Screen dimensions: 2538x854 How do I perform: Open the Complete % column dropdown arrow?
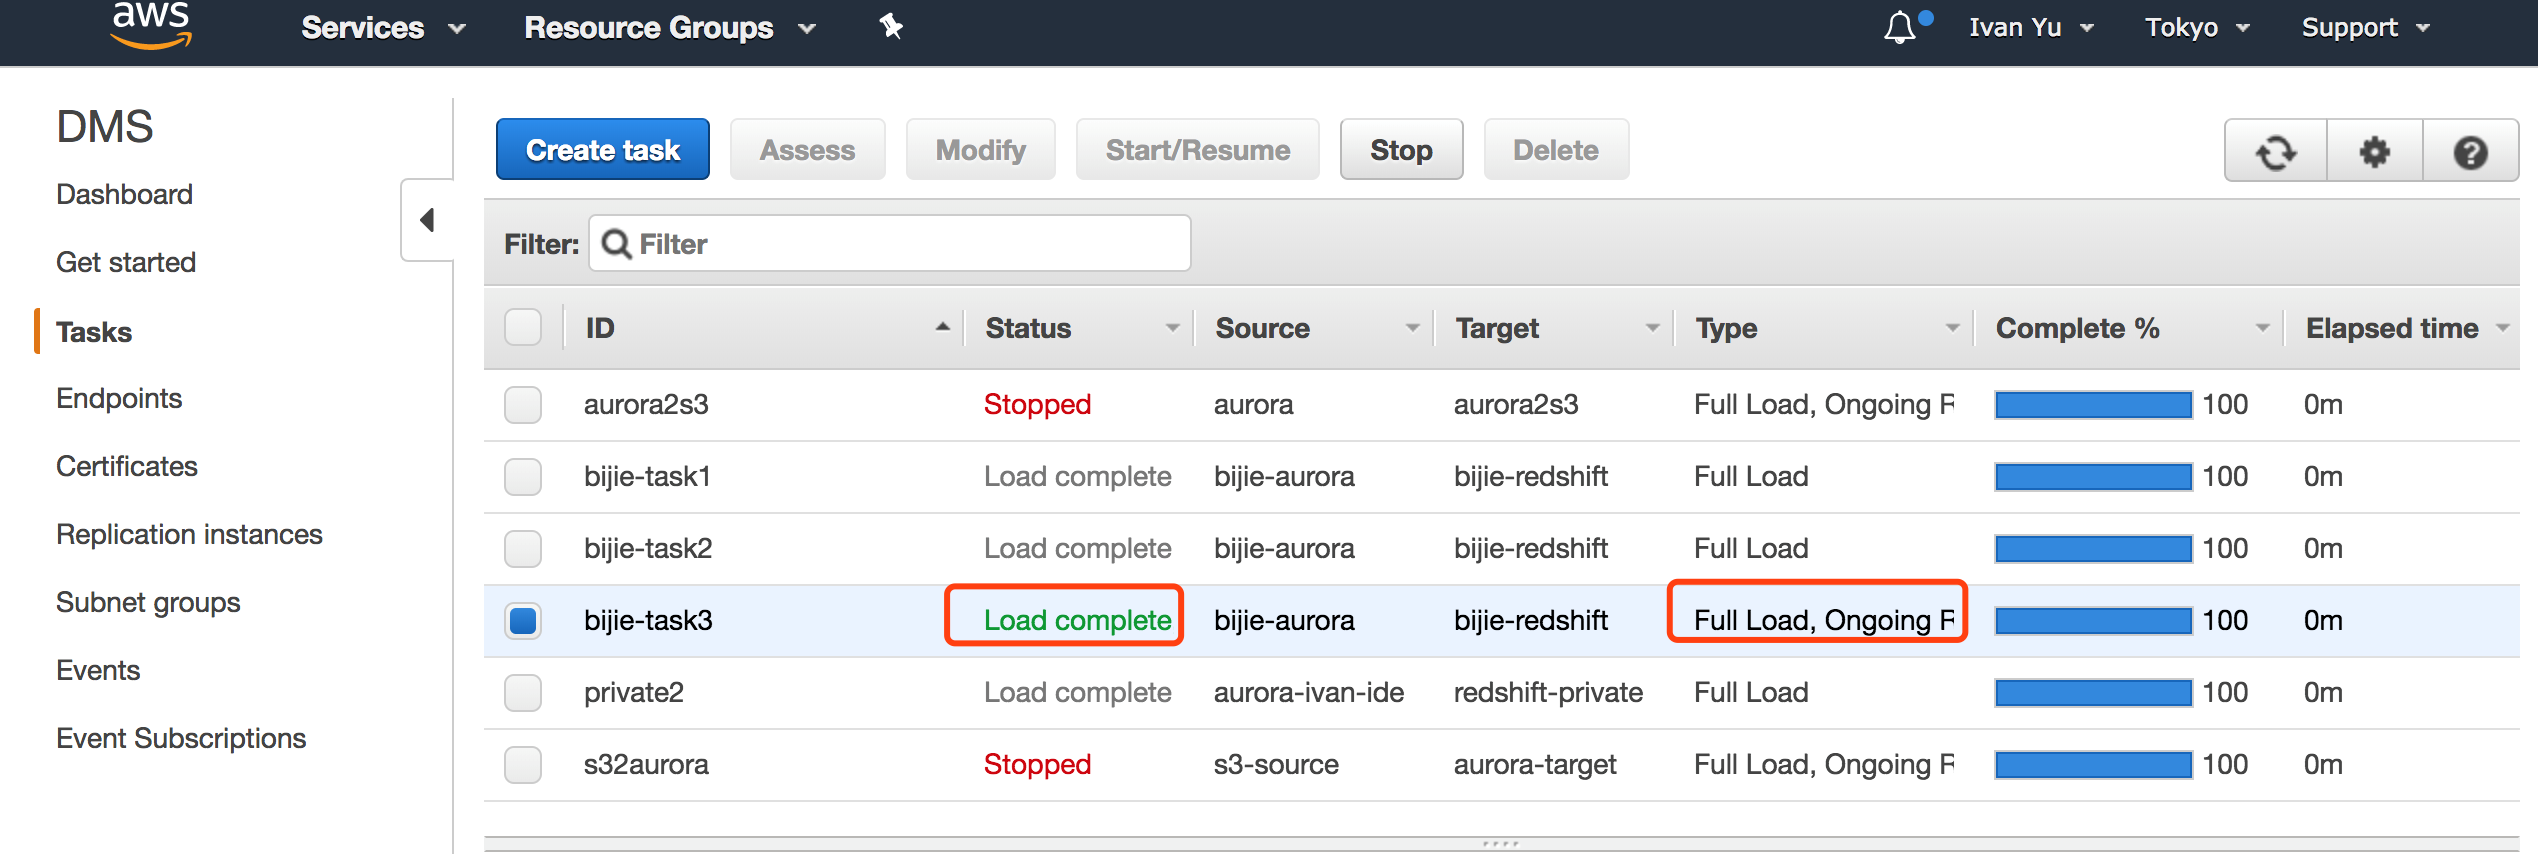point(2262,328)
